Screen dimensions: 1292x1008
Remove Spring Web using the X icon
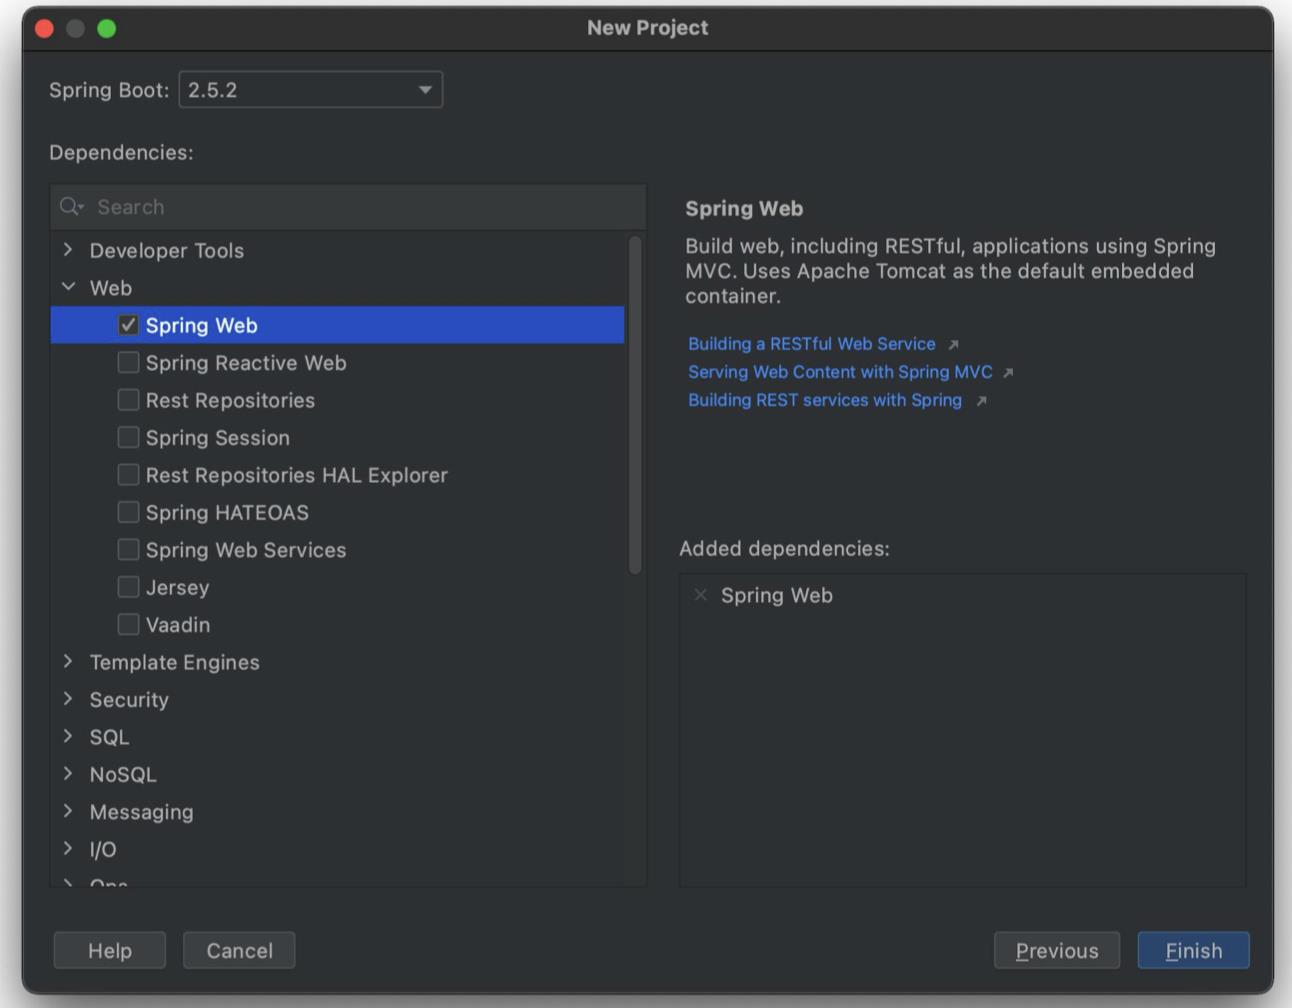point(700,595)
